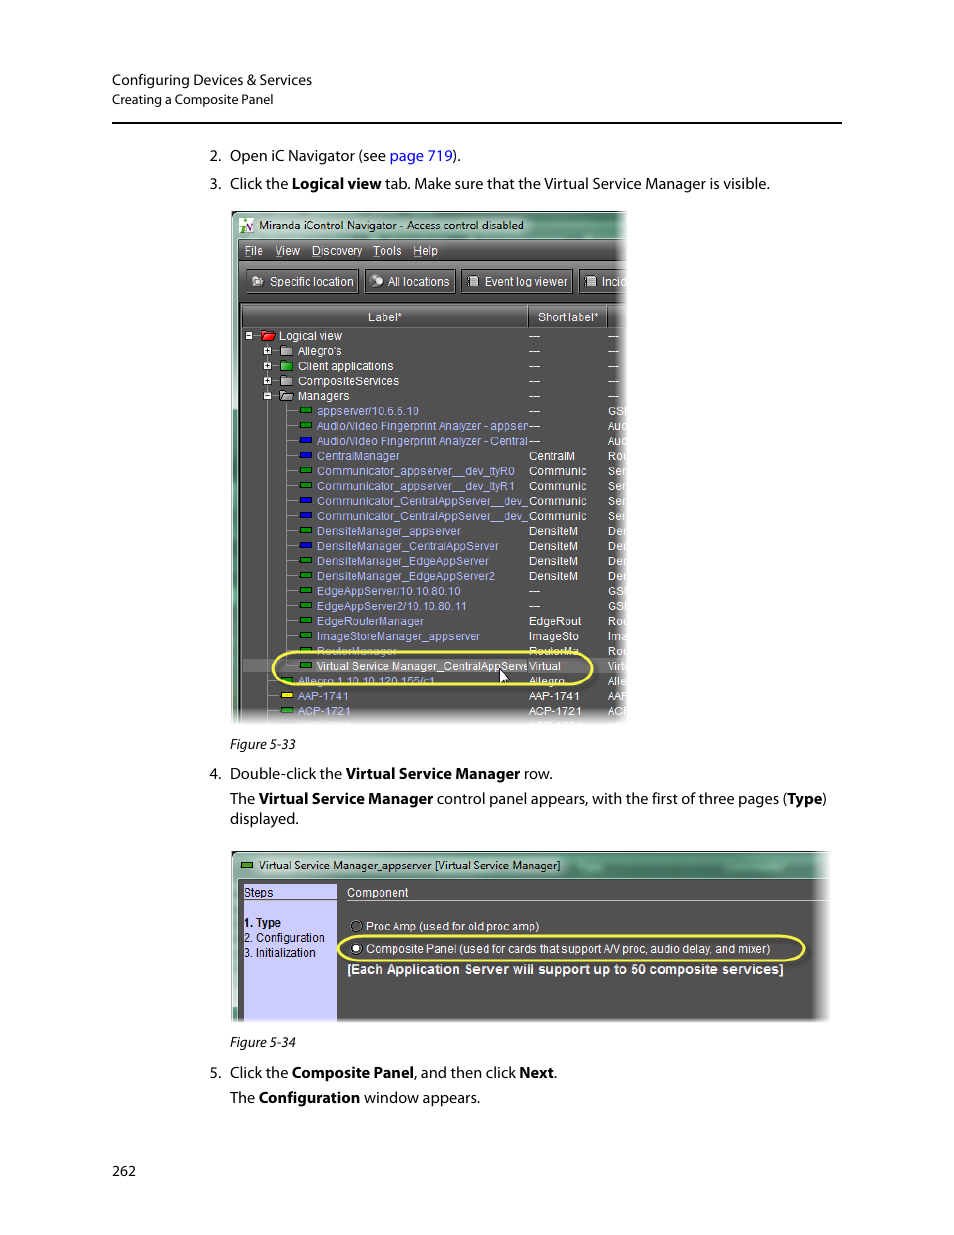Sort by the Label* column header

point(384,317)
